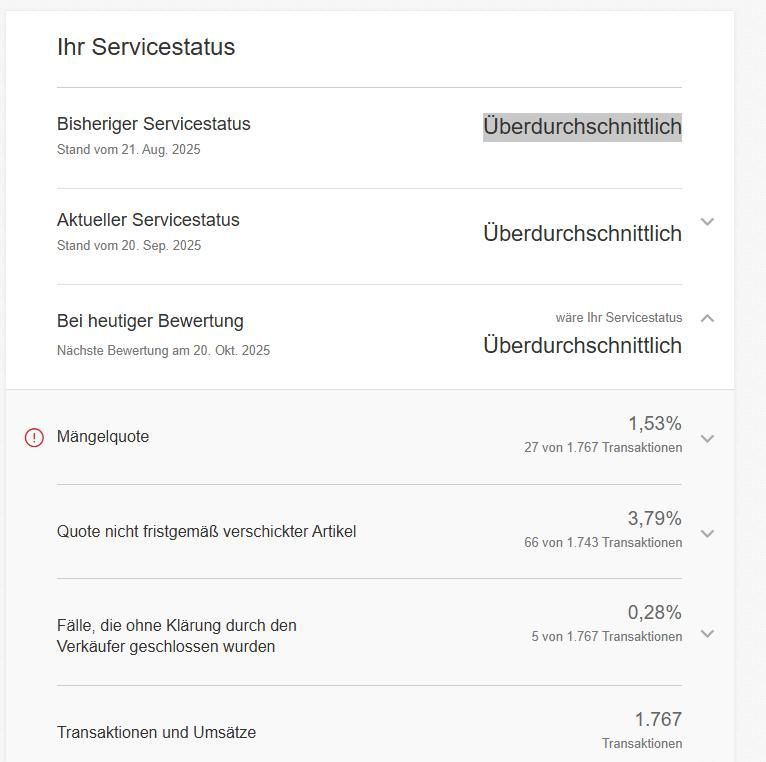Viewport: 766px width, 762px height.
Task: Click the Ihr Servicestatus heading
Action: (x=146, y=47)
